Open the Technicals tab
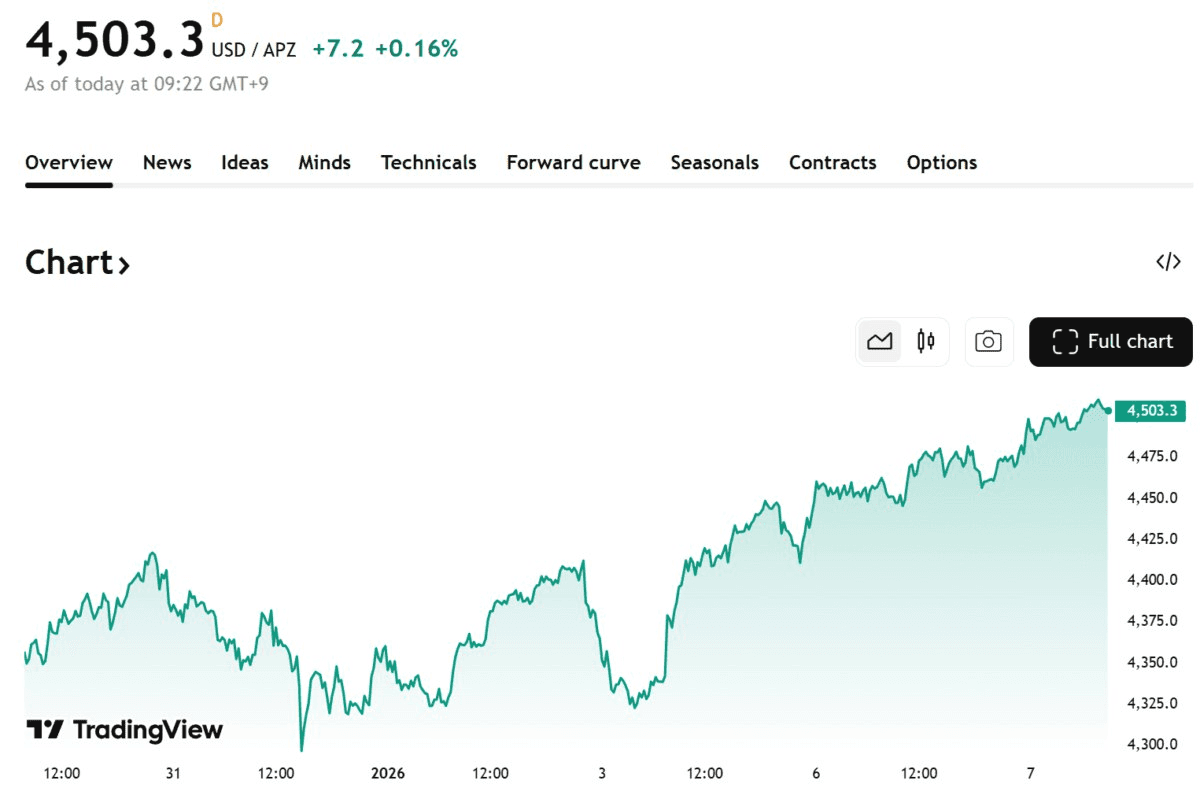Viewport: 1200px width, 799px height. coord(428,162)
